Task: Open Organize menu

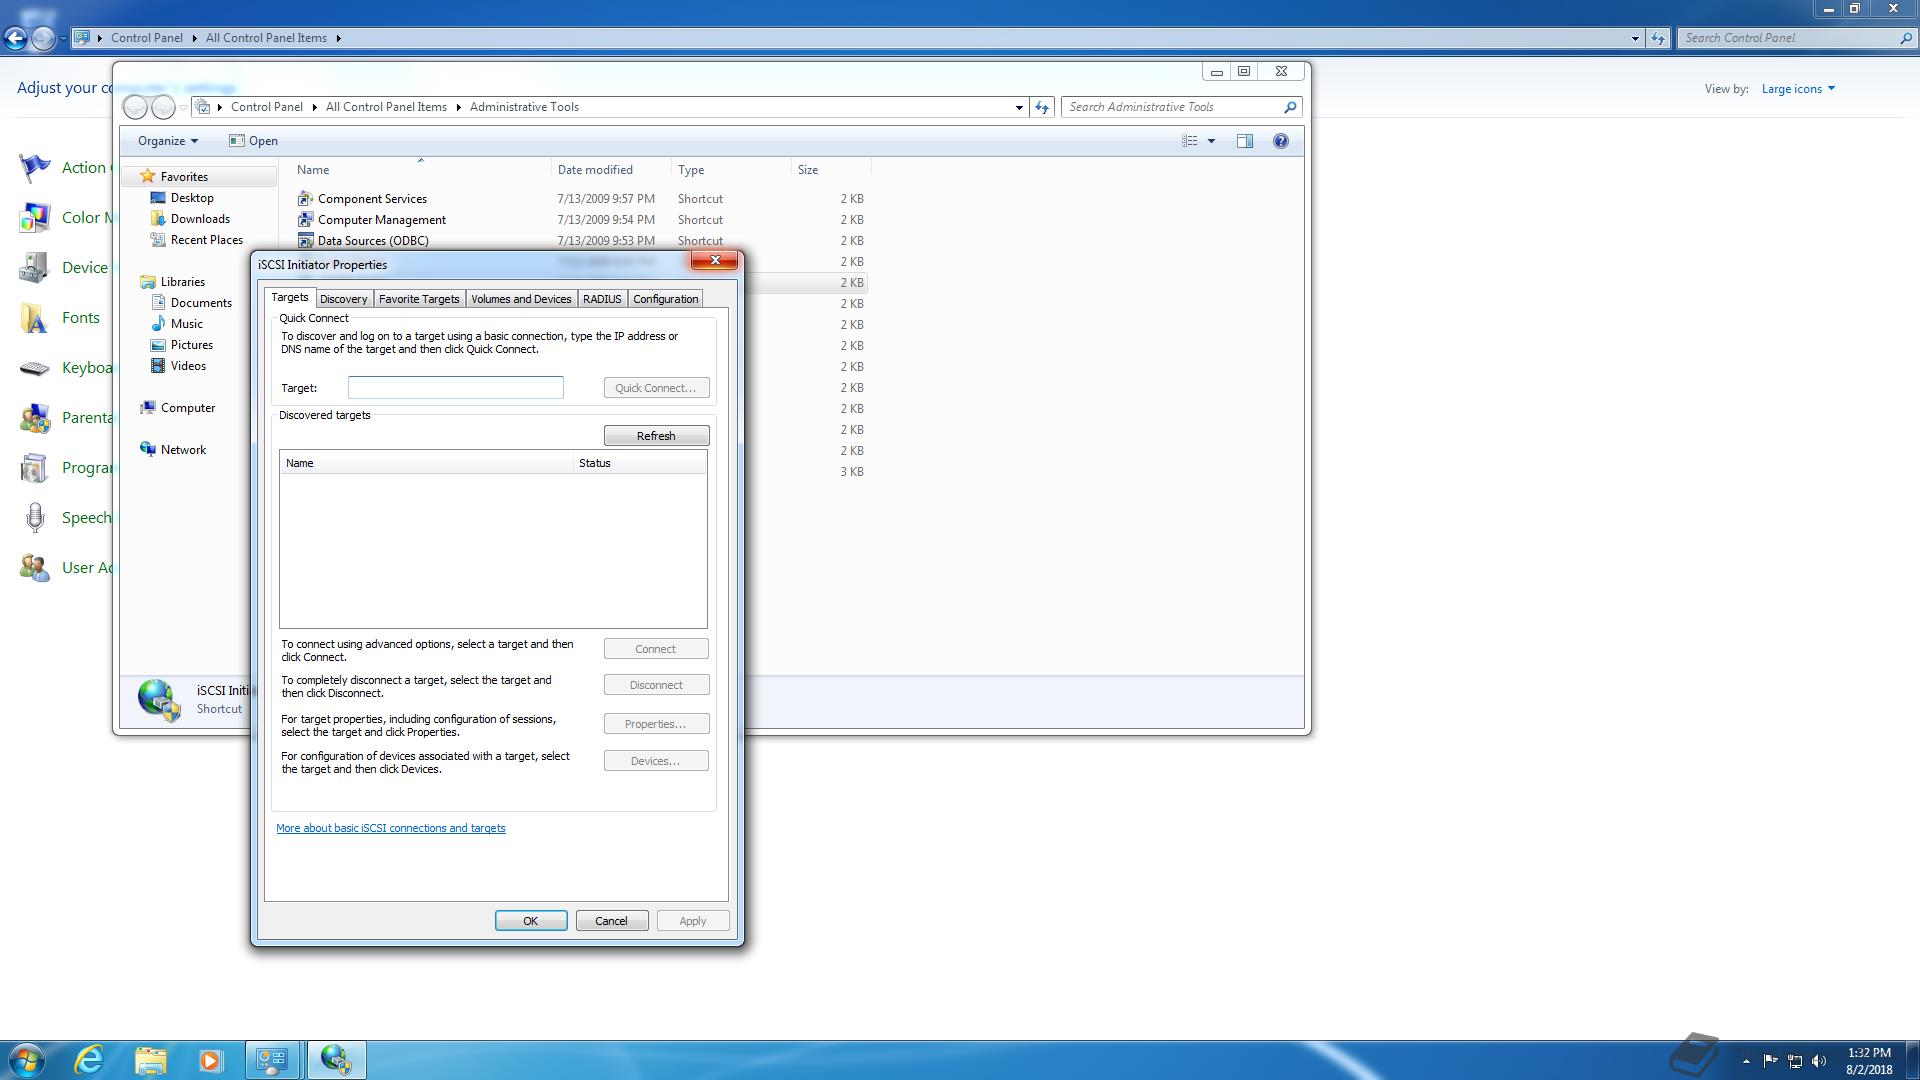Action: (x=168, y=141)
